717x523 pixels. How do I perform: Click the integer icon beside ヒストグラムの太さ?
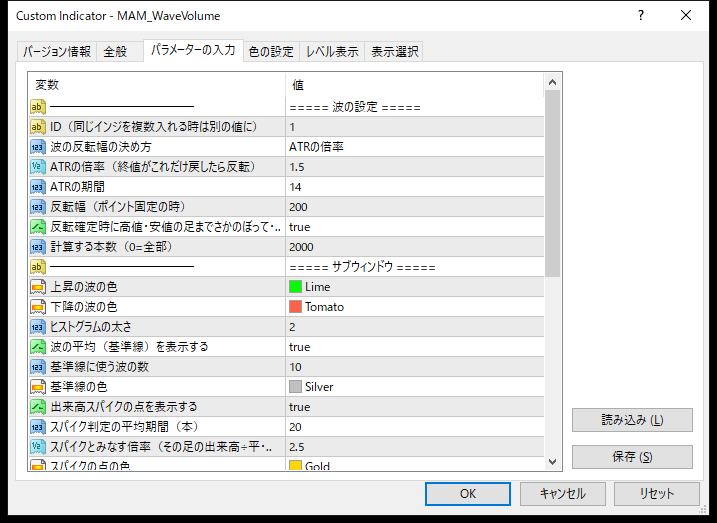tap(38, 327)
